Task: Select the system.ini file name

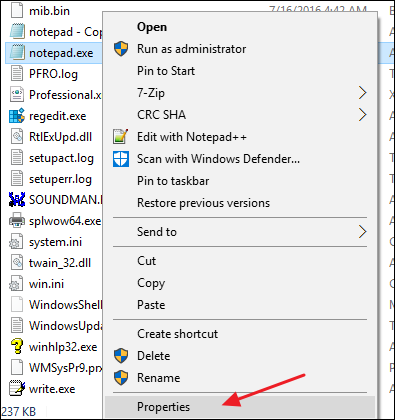Action: click(x=55, y=242)
